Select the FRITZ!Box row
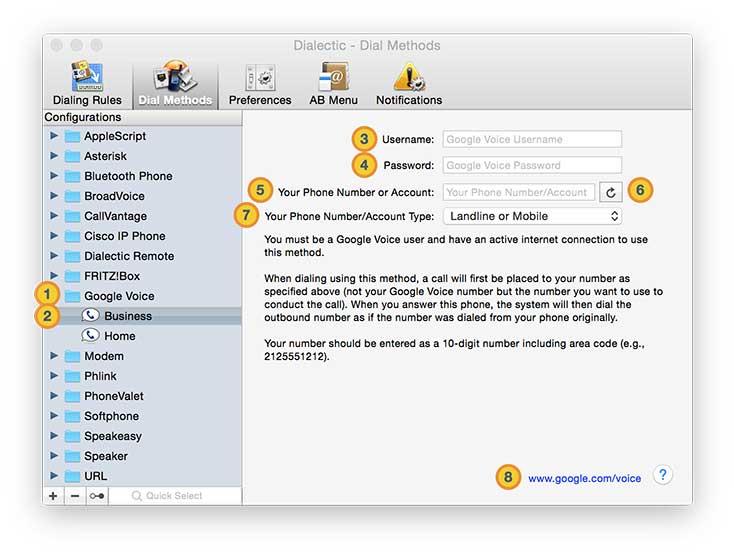The image size is (734, 555). (x=142, y=276)
